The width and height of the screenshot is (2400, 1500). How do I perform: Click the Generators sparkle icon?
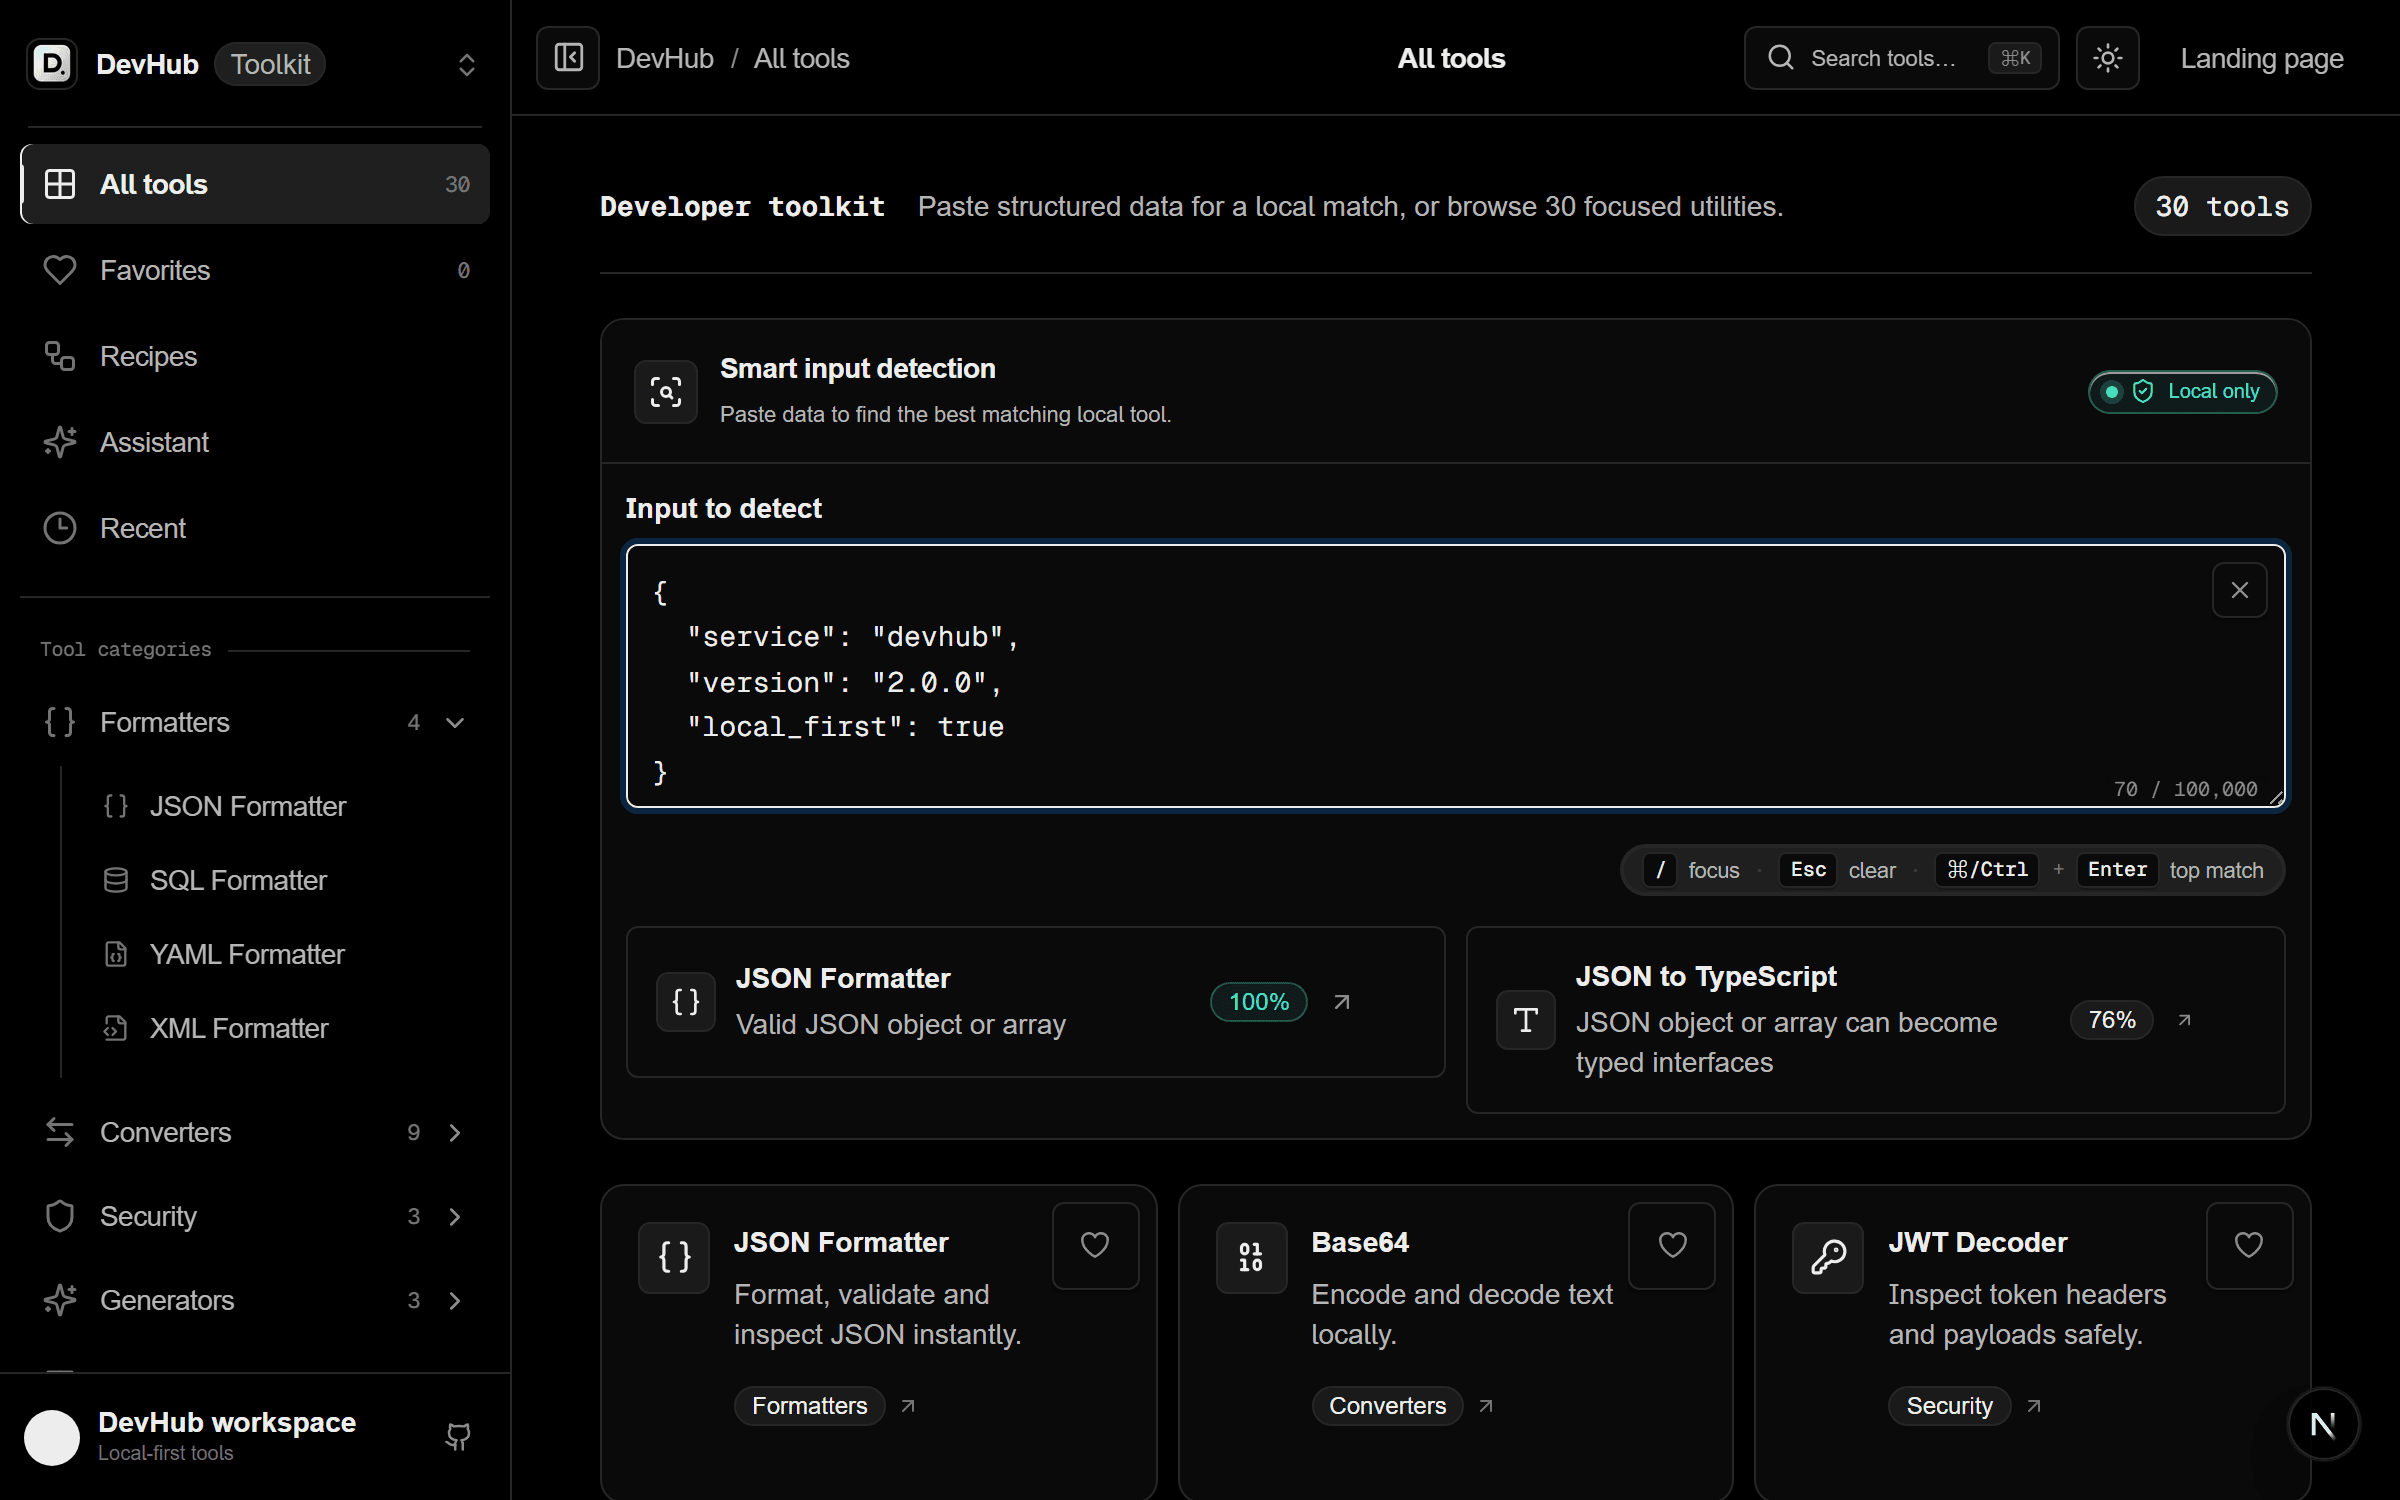[60, 1300]
